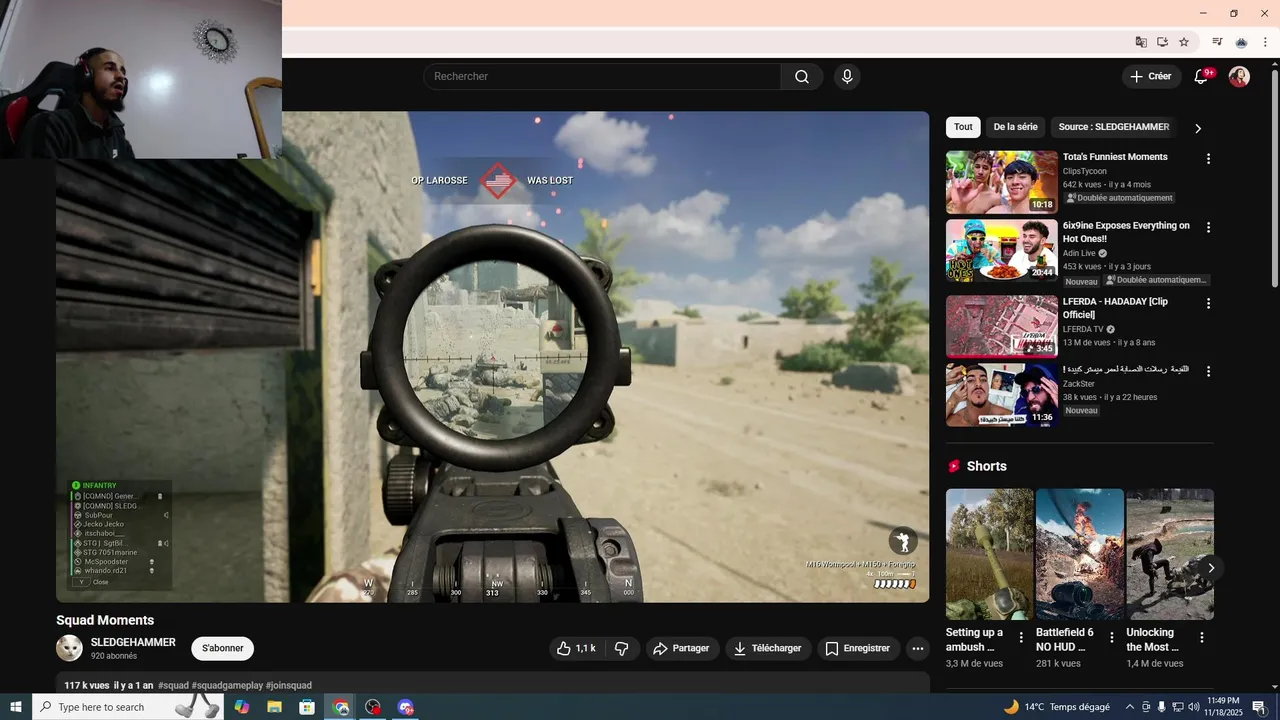
Task: Click the install app icon in address bar
Action: pos(1162,42)
